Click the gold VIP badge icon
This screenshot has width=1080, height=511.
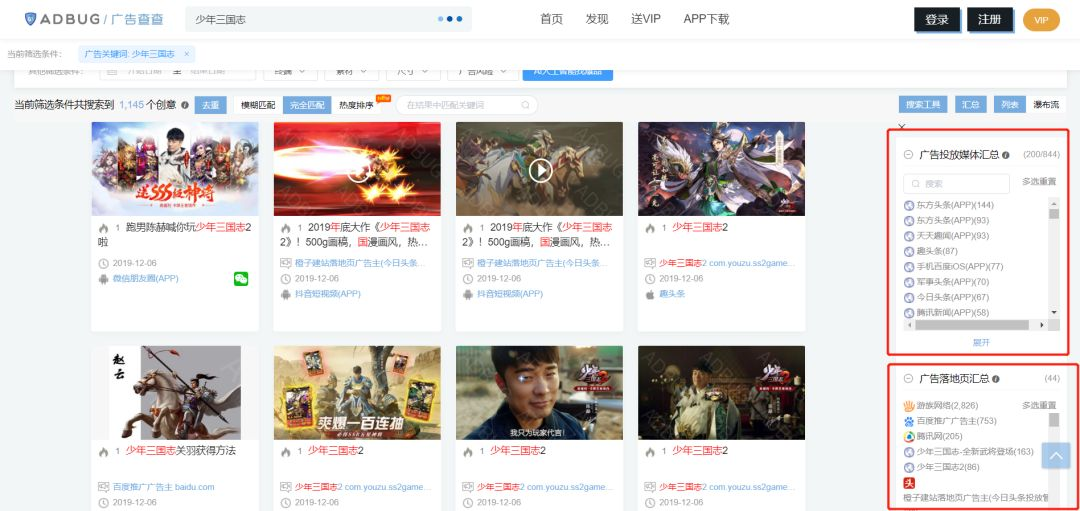click(1041, 20)
